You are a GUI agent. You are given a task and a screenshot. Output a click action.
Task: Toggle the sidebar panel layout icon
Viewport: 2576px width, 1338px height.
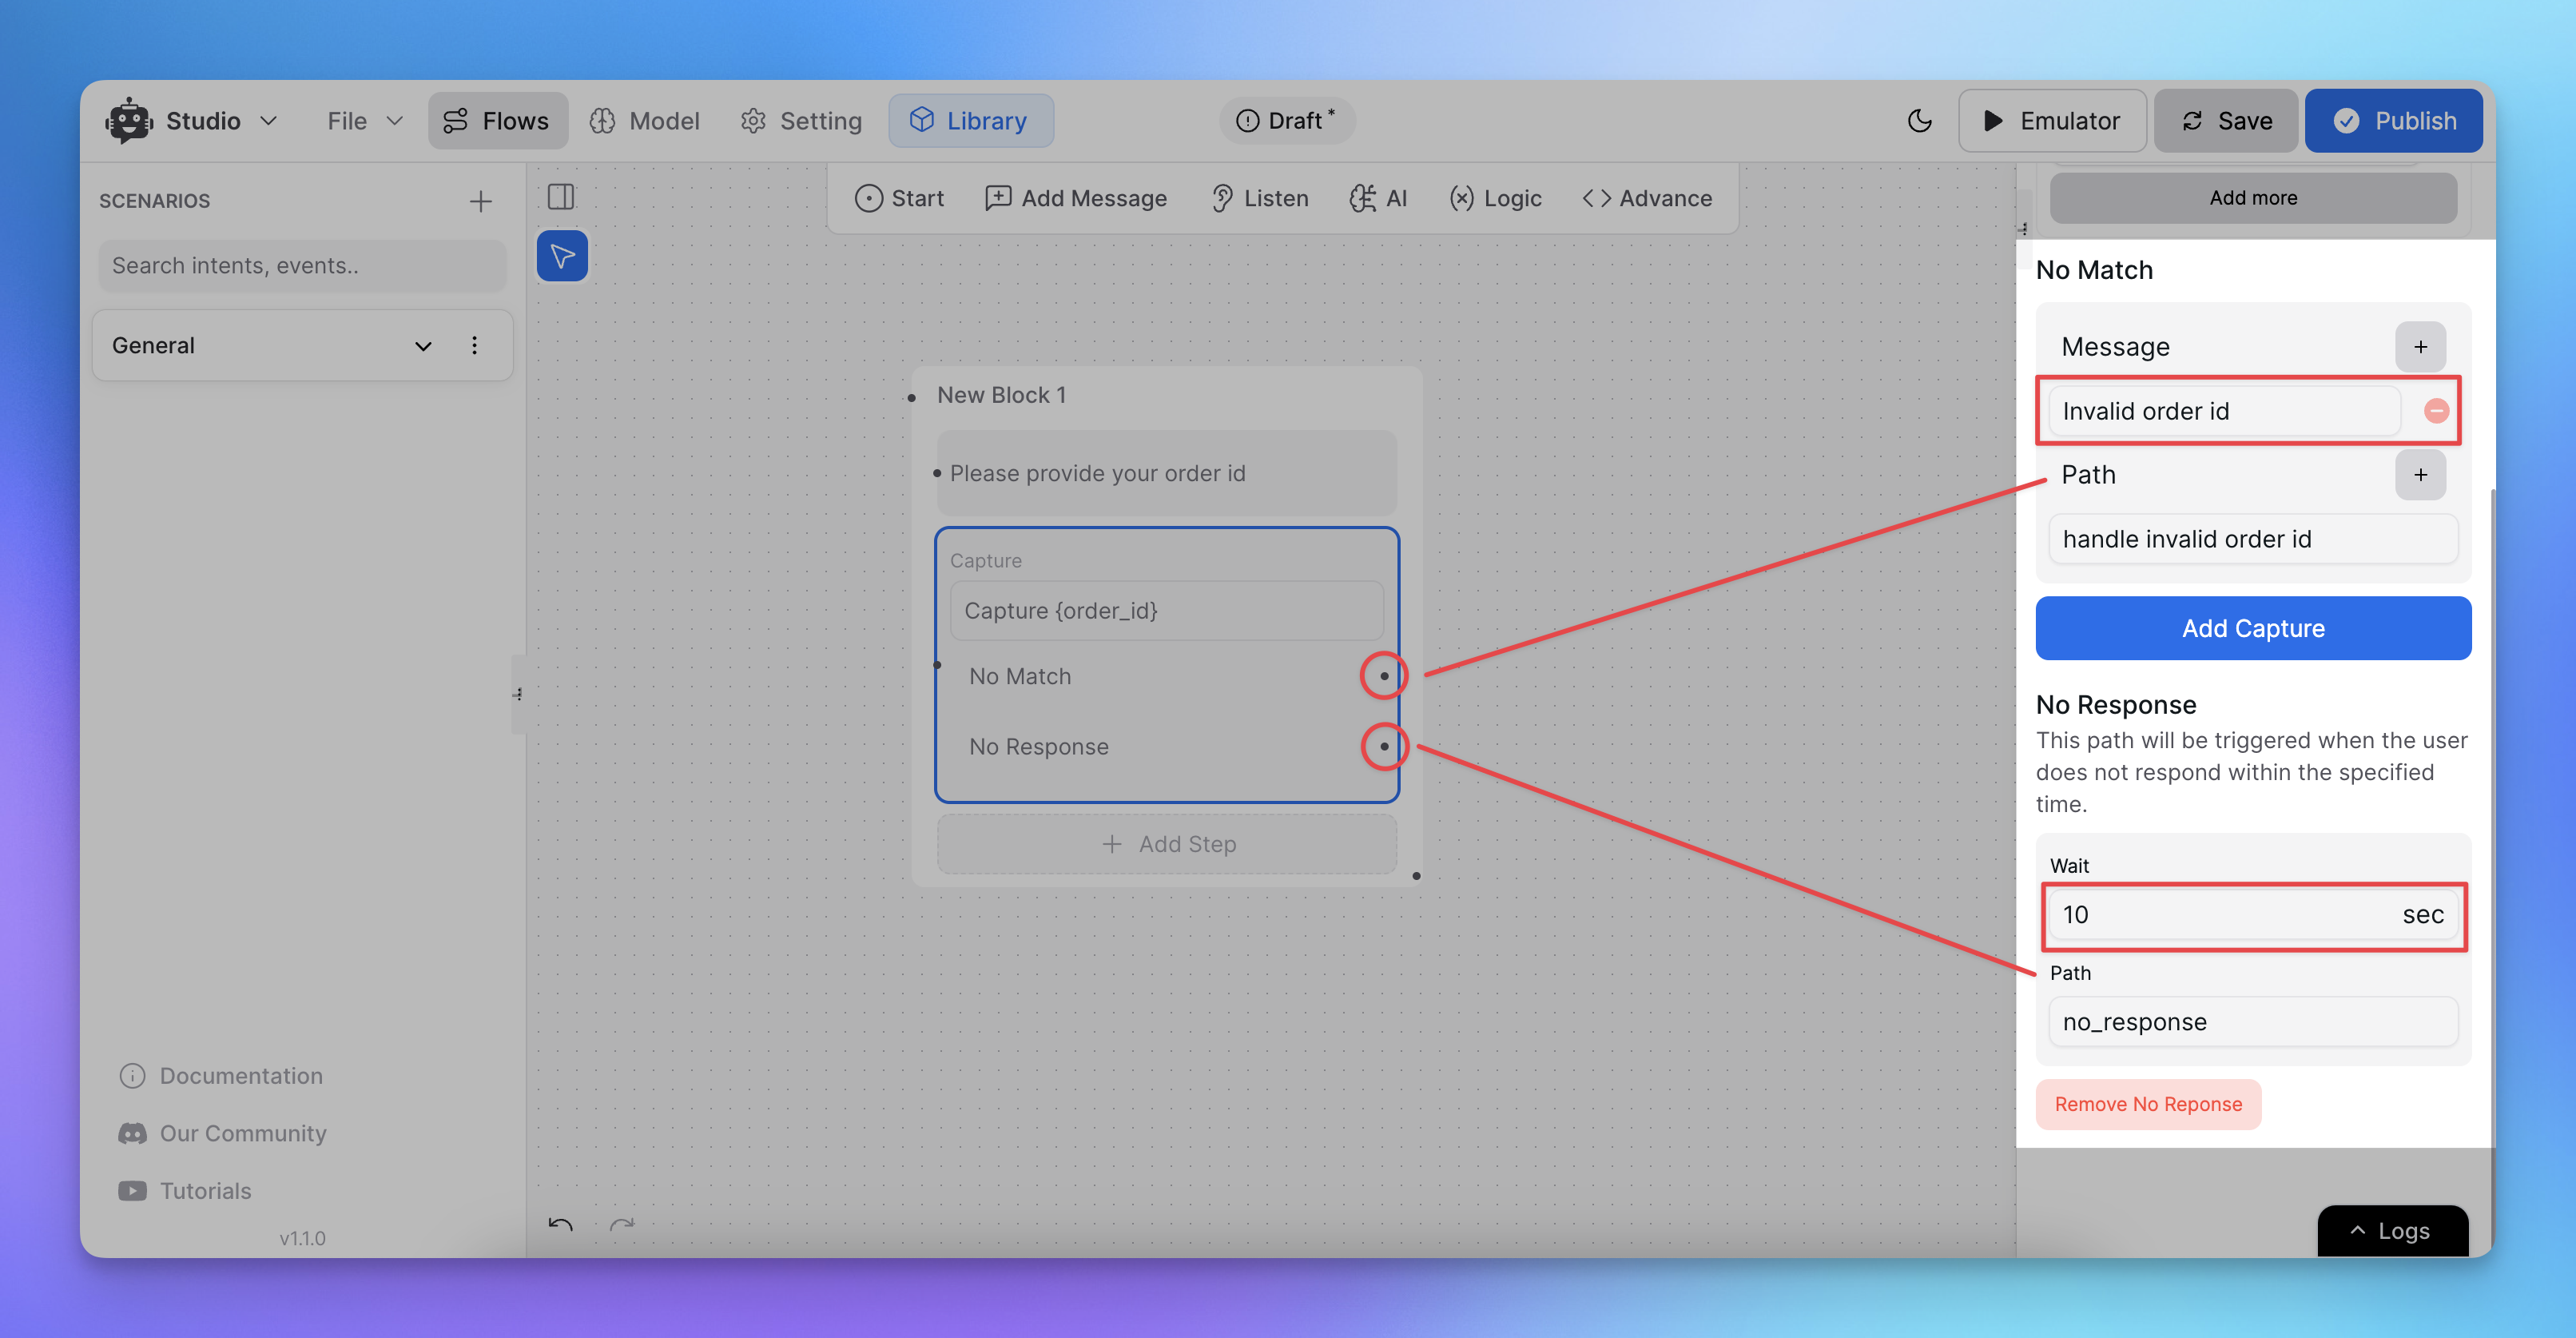[x=561, y=197]
